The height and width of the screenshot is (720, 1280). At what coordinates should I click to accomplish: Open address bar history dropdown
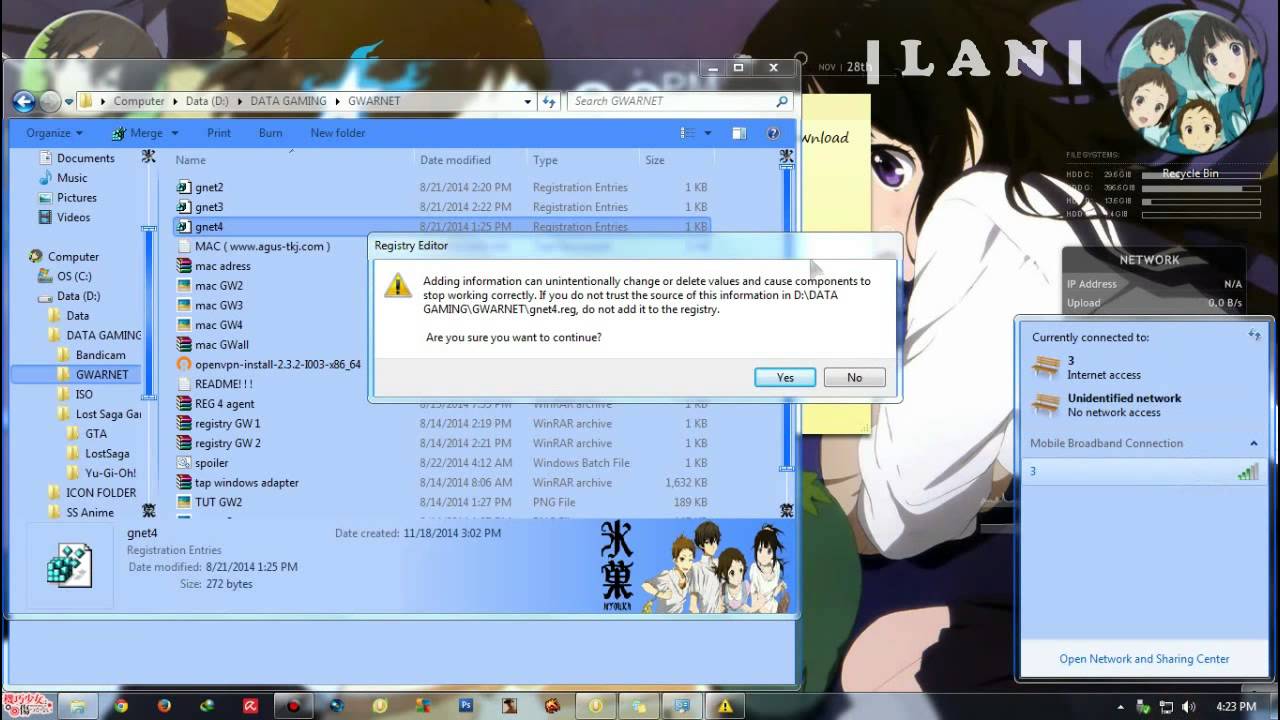[x=528, y=101]
